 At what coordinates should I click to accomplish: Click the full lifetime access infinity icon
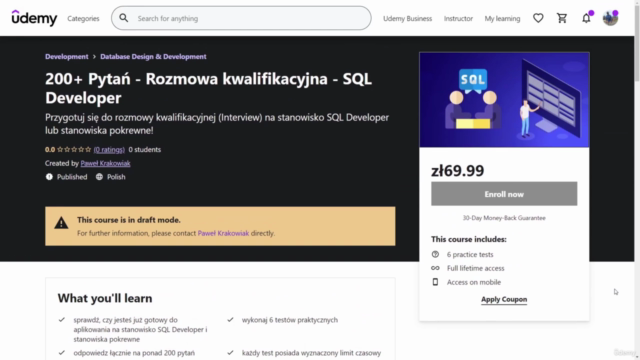(435, 268)
